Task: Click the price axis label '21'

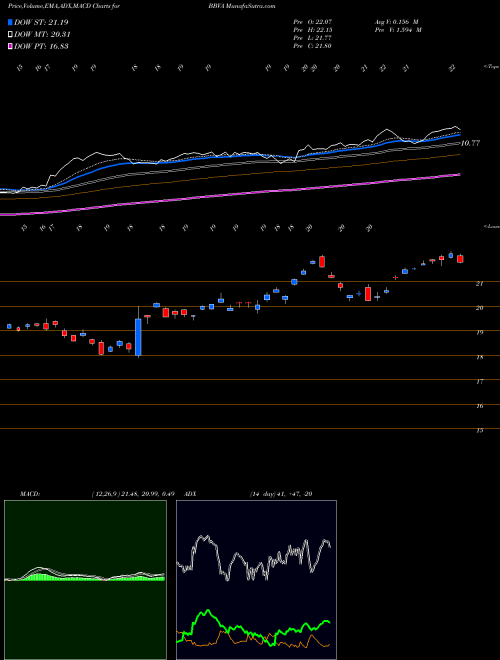Action: tap(479, 284)
